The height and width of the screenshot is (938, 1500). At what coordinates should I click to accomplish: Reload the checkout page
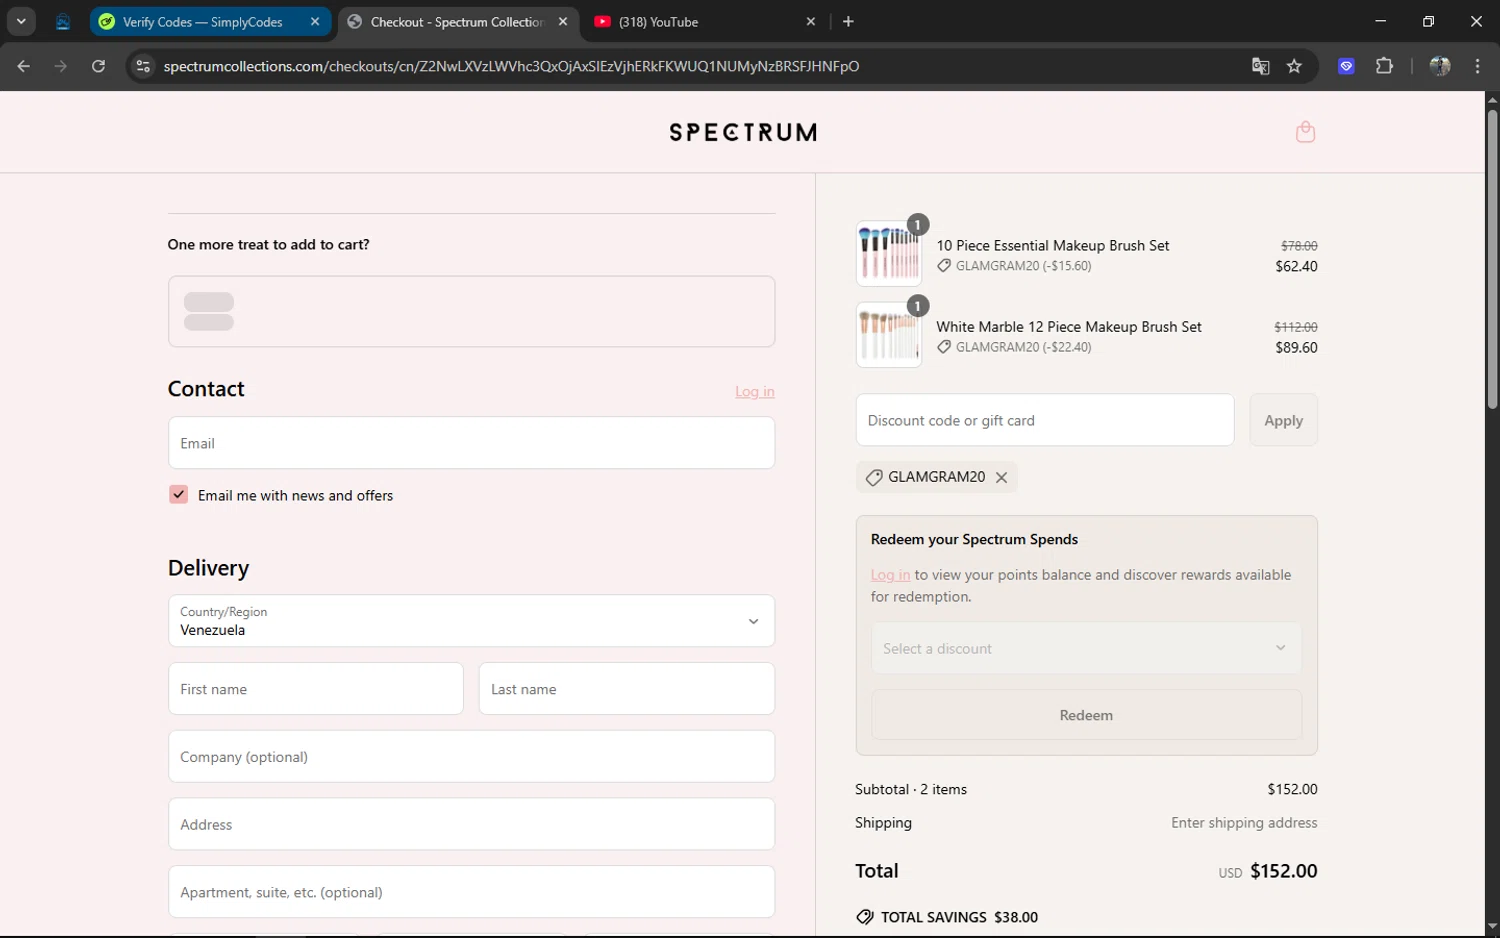pos(98,66)
